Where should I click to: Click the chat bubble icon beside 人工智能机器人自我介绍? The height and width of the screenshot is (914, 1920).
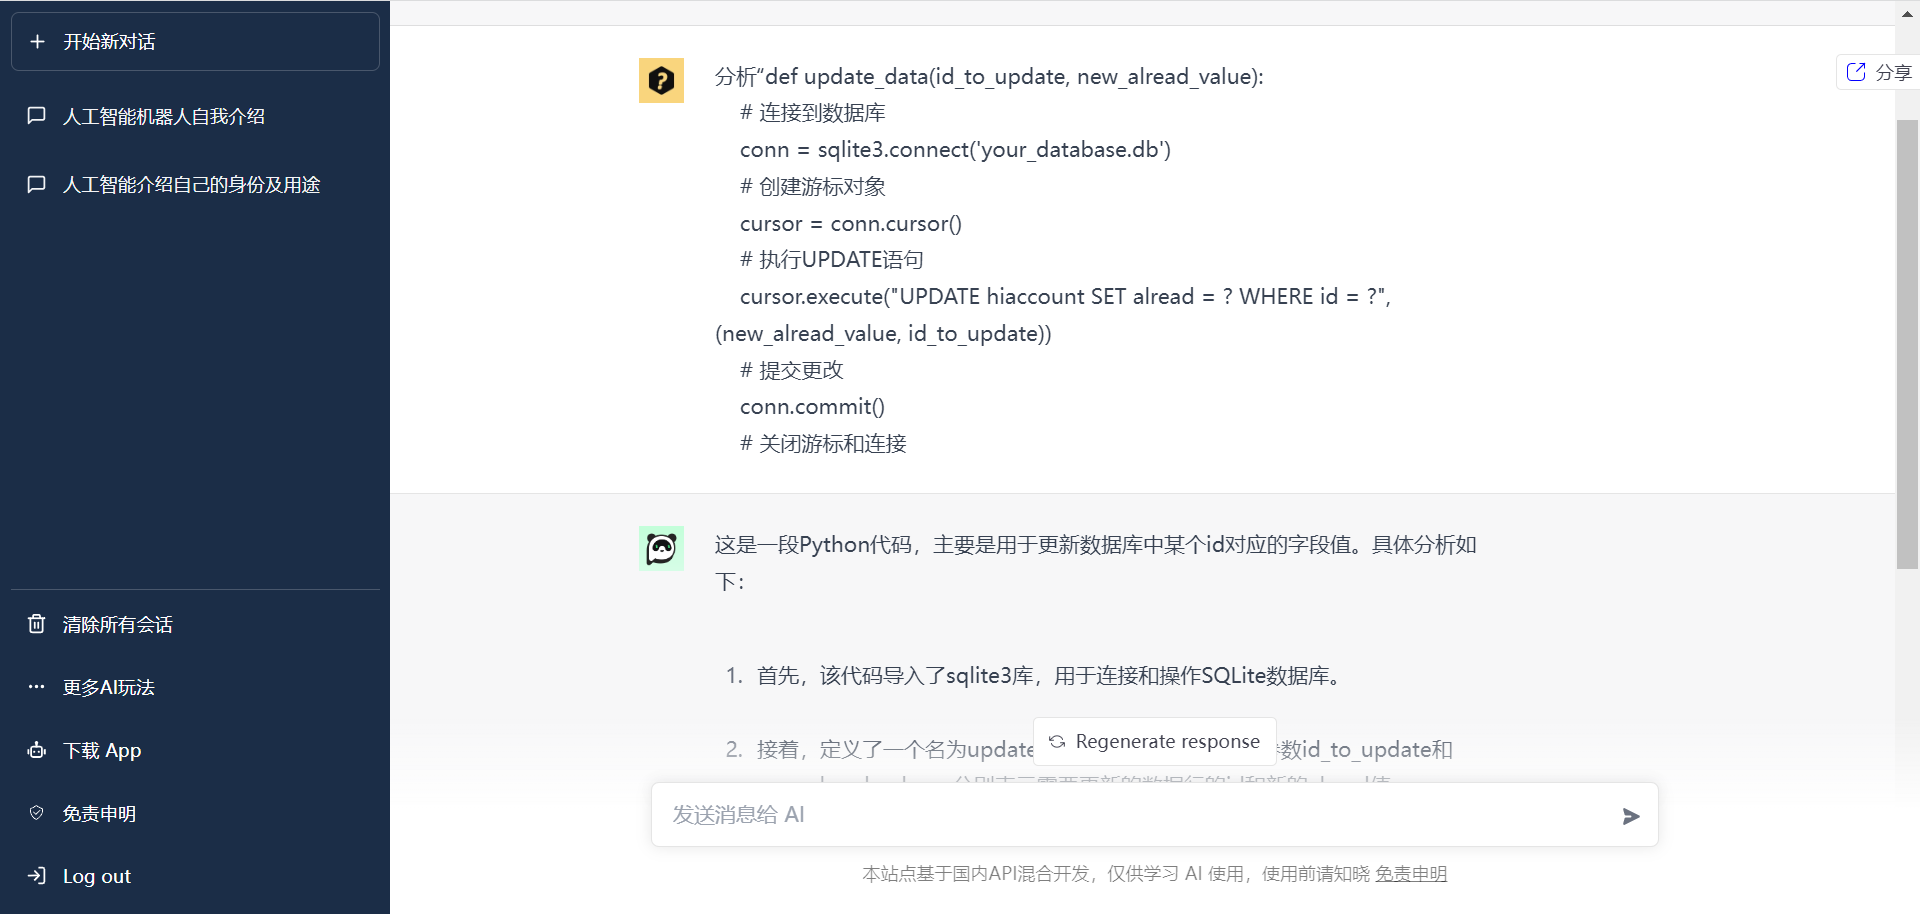(36, 115)
